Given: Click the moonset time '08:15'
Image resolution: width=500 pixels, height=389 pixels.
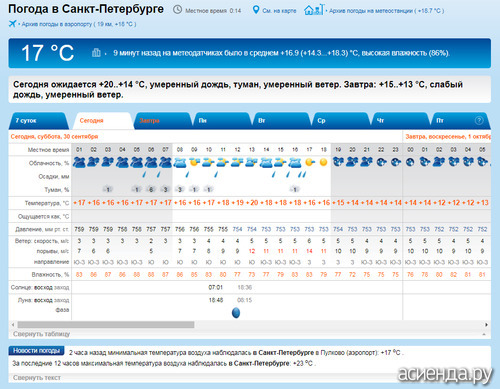Looking at the screenshot, I should tap(245, 300).
